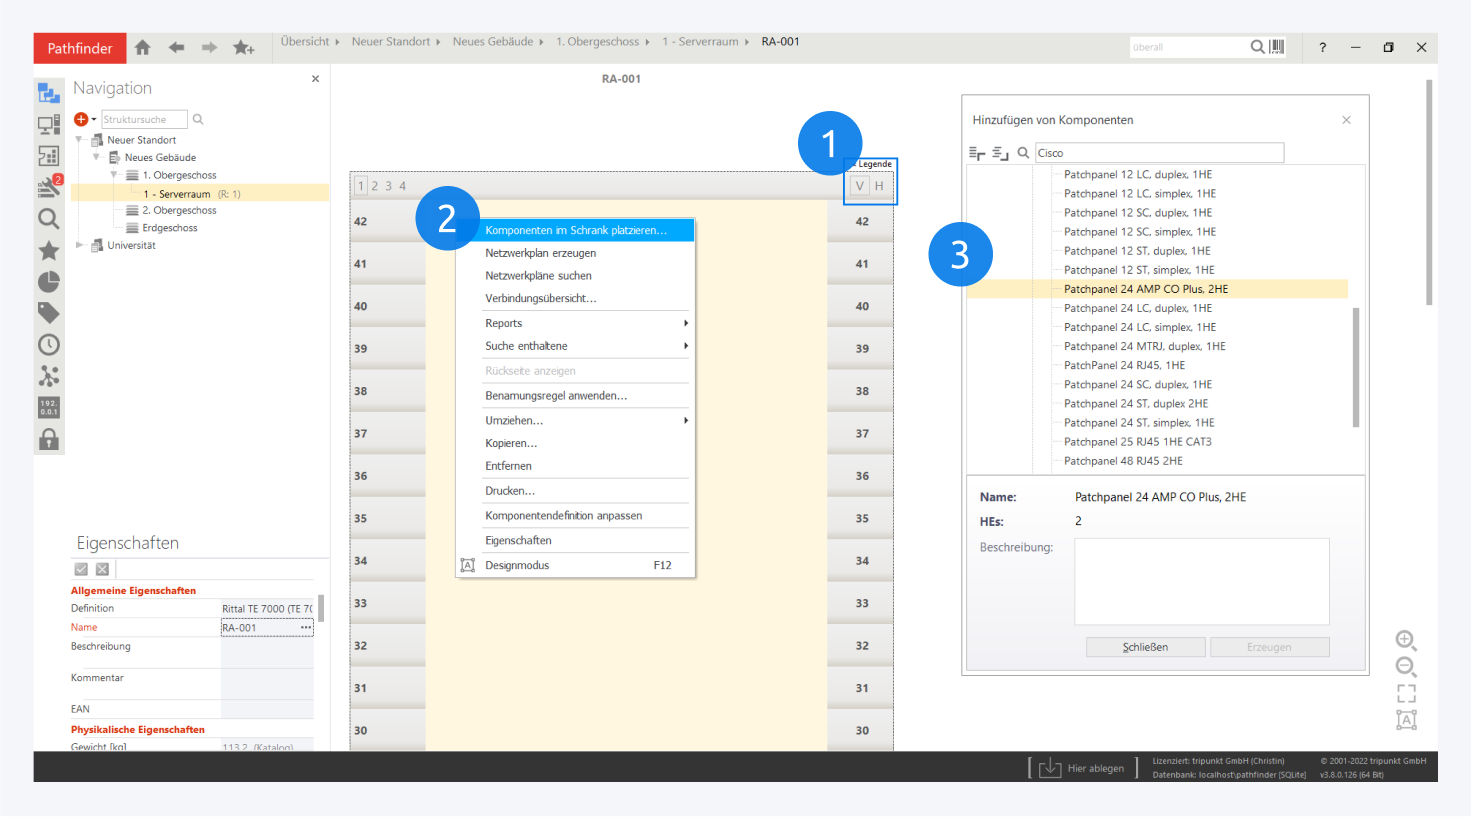Click the barcode scanner icon near search
This screenshot has height=817, width=1472.
click(x=1277, y=47)
